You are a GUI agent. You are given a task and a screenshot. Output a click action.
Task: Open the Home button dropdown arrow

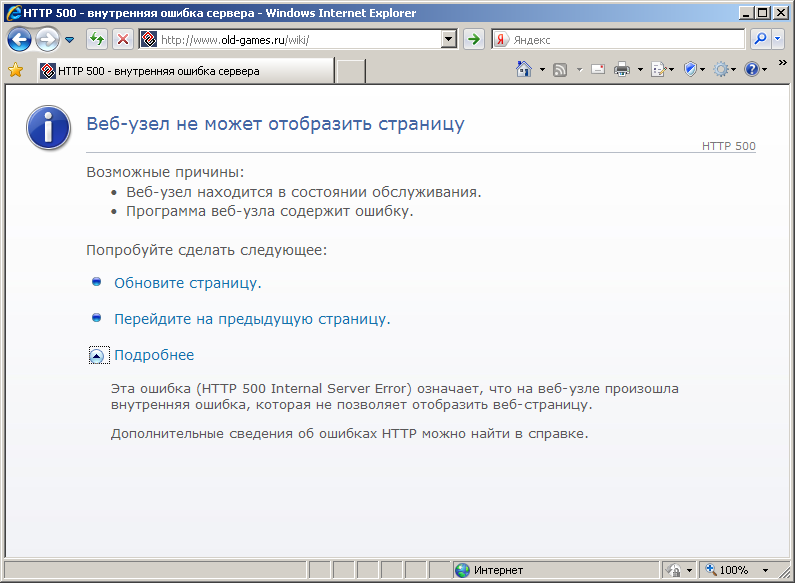[x=542, y=69]
